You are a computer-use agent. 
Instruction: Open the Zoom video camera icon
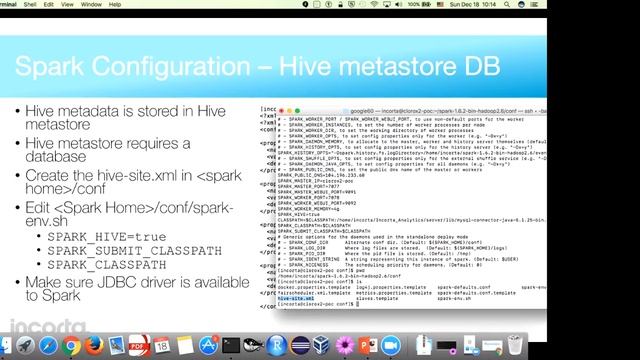pyautogui.click(x=391, y=346)
